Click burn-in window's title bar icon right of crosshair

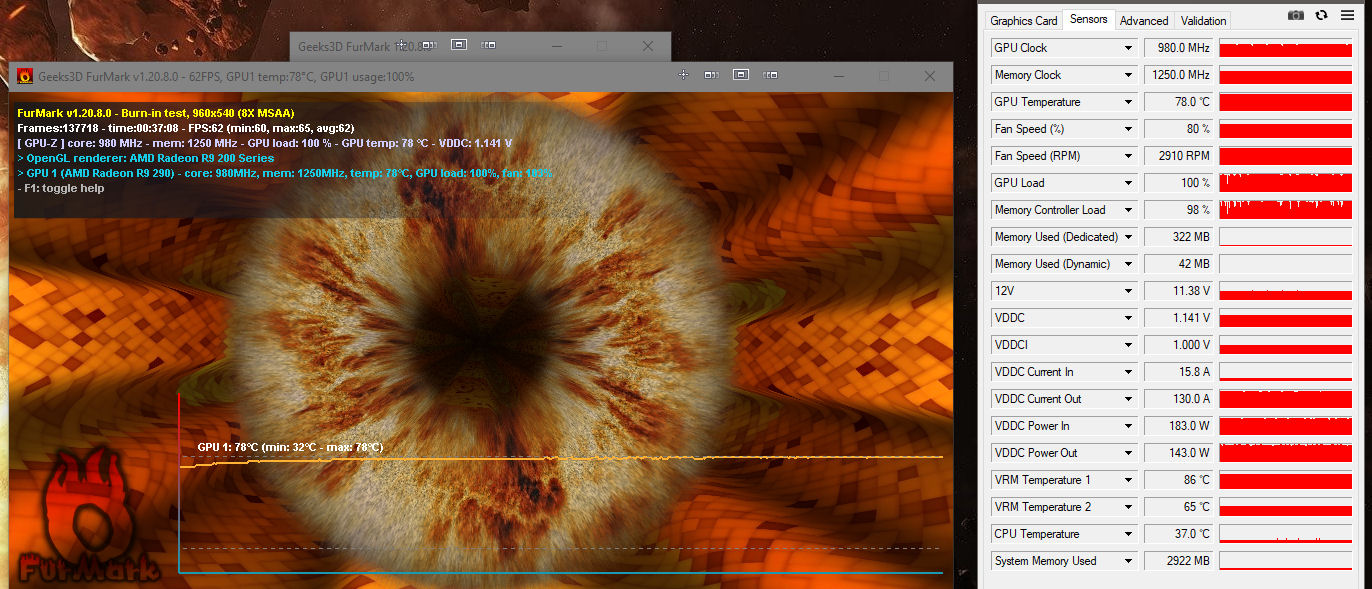click(712, 75)
